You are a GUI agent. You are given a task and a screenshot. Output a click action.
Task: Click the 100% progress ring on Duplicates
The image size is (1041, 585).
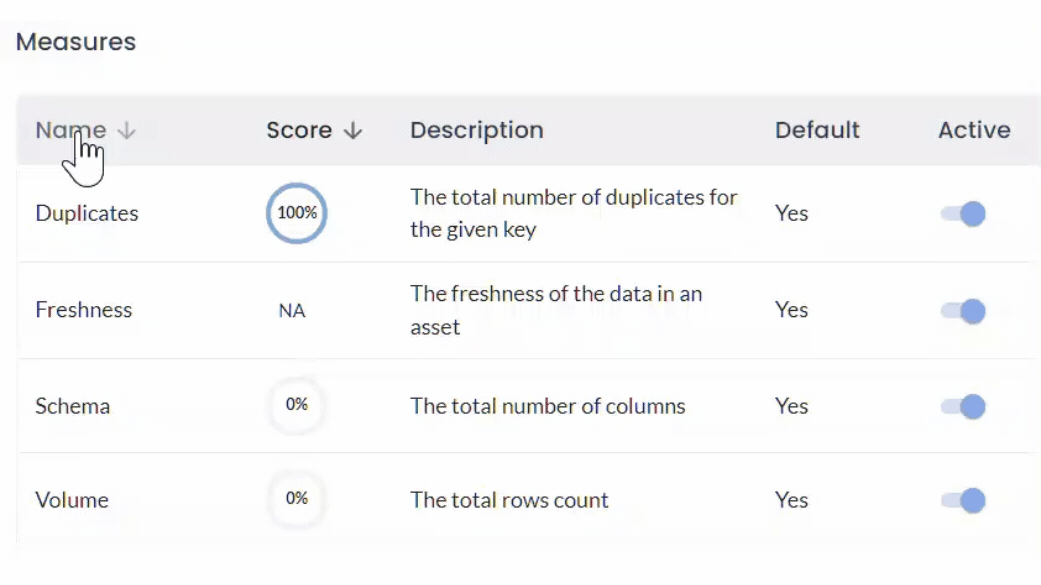[296, 212]
